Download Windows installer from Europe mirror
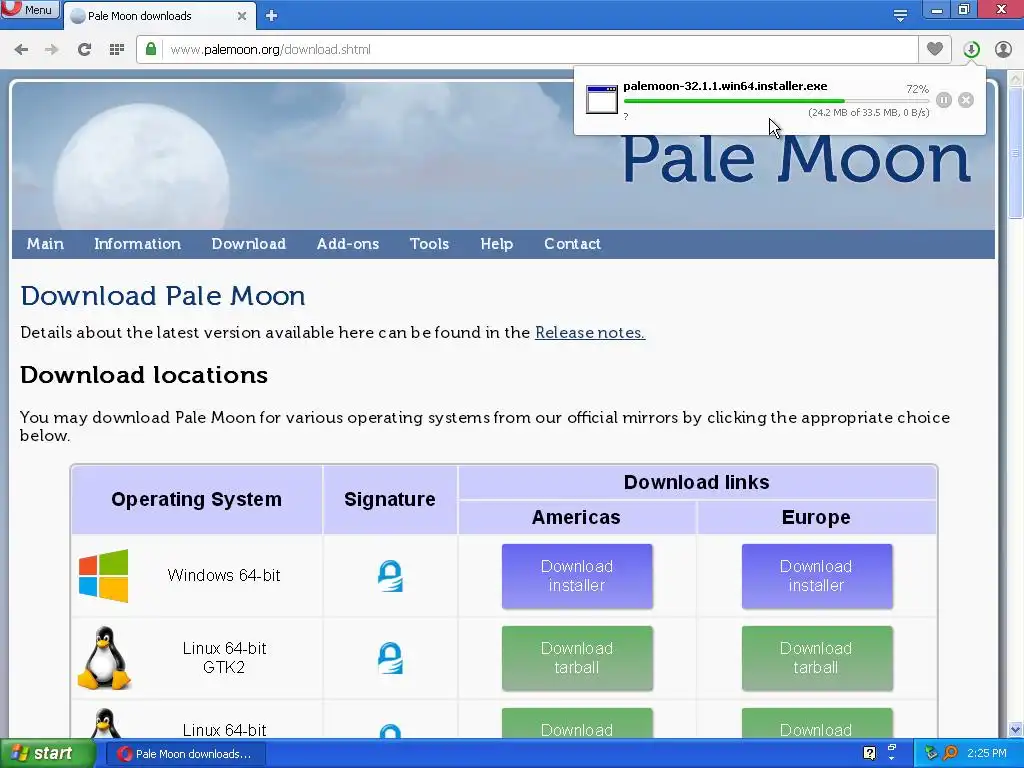Screen dimensions: 1024x768 816,576
